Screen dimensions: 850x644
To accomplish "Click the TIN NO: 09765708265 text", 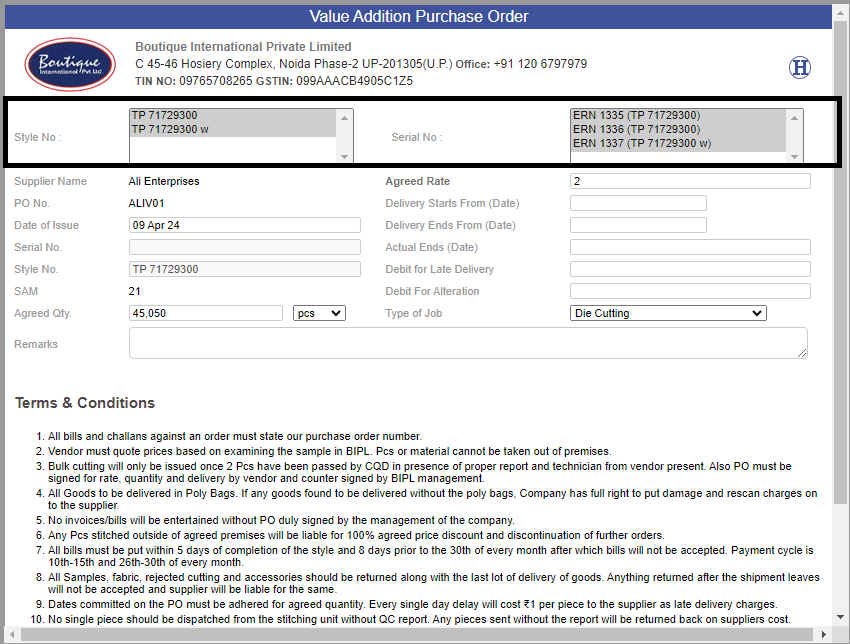I will 194,81.
